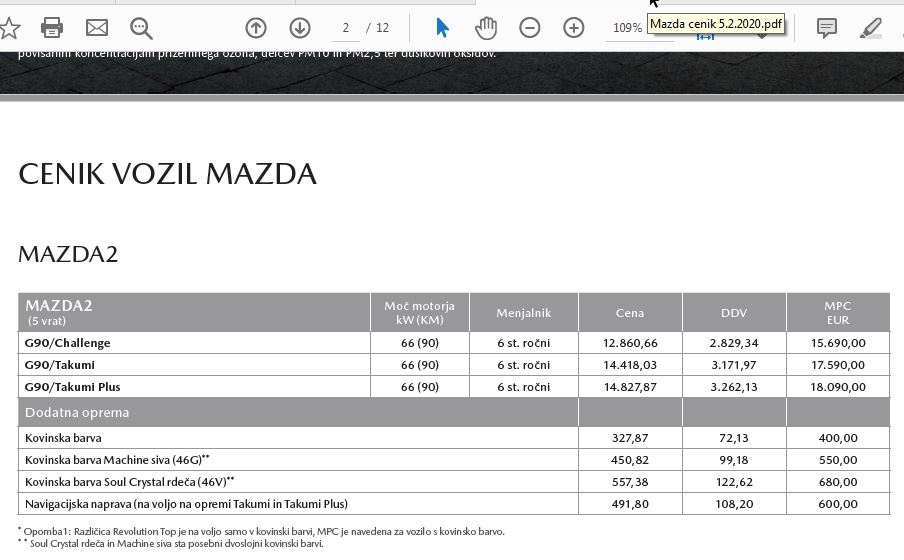Click the 6 st. ročni cell for G90/Takumi
Screen dimensions: 904x560
pos(523,364)
